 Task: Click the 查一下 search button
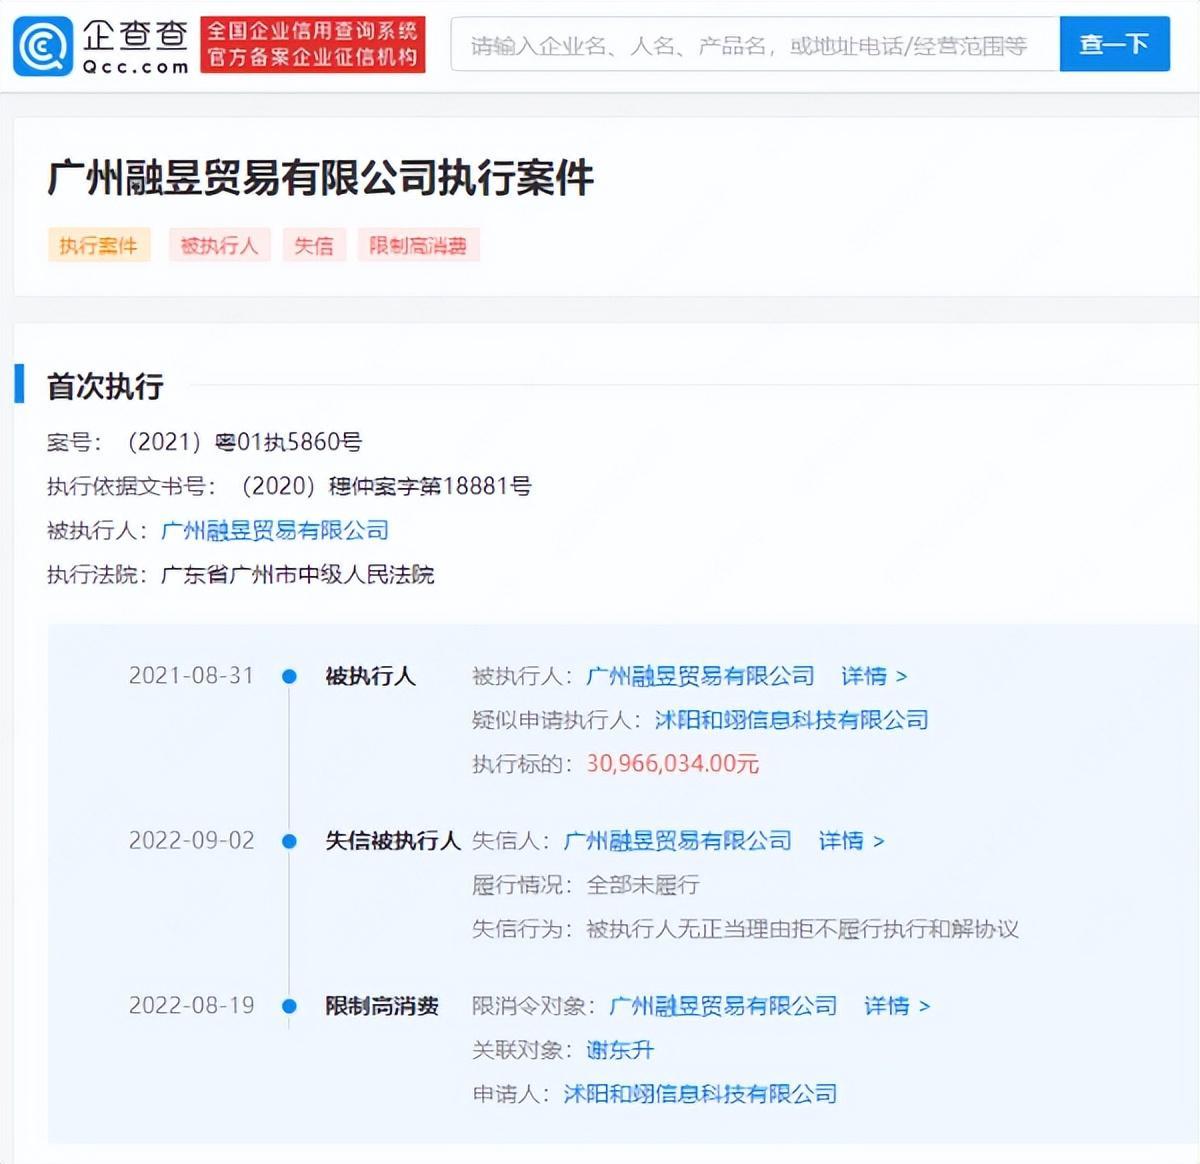(1114, 45)
